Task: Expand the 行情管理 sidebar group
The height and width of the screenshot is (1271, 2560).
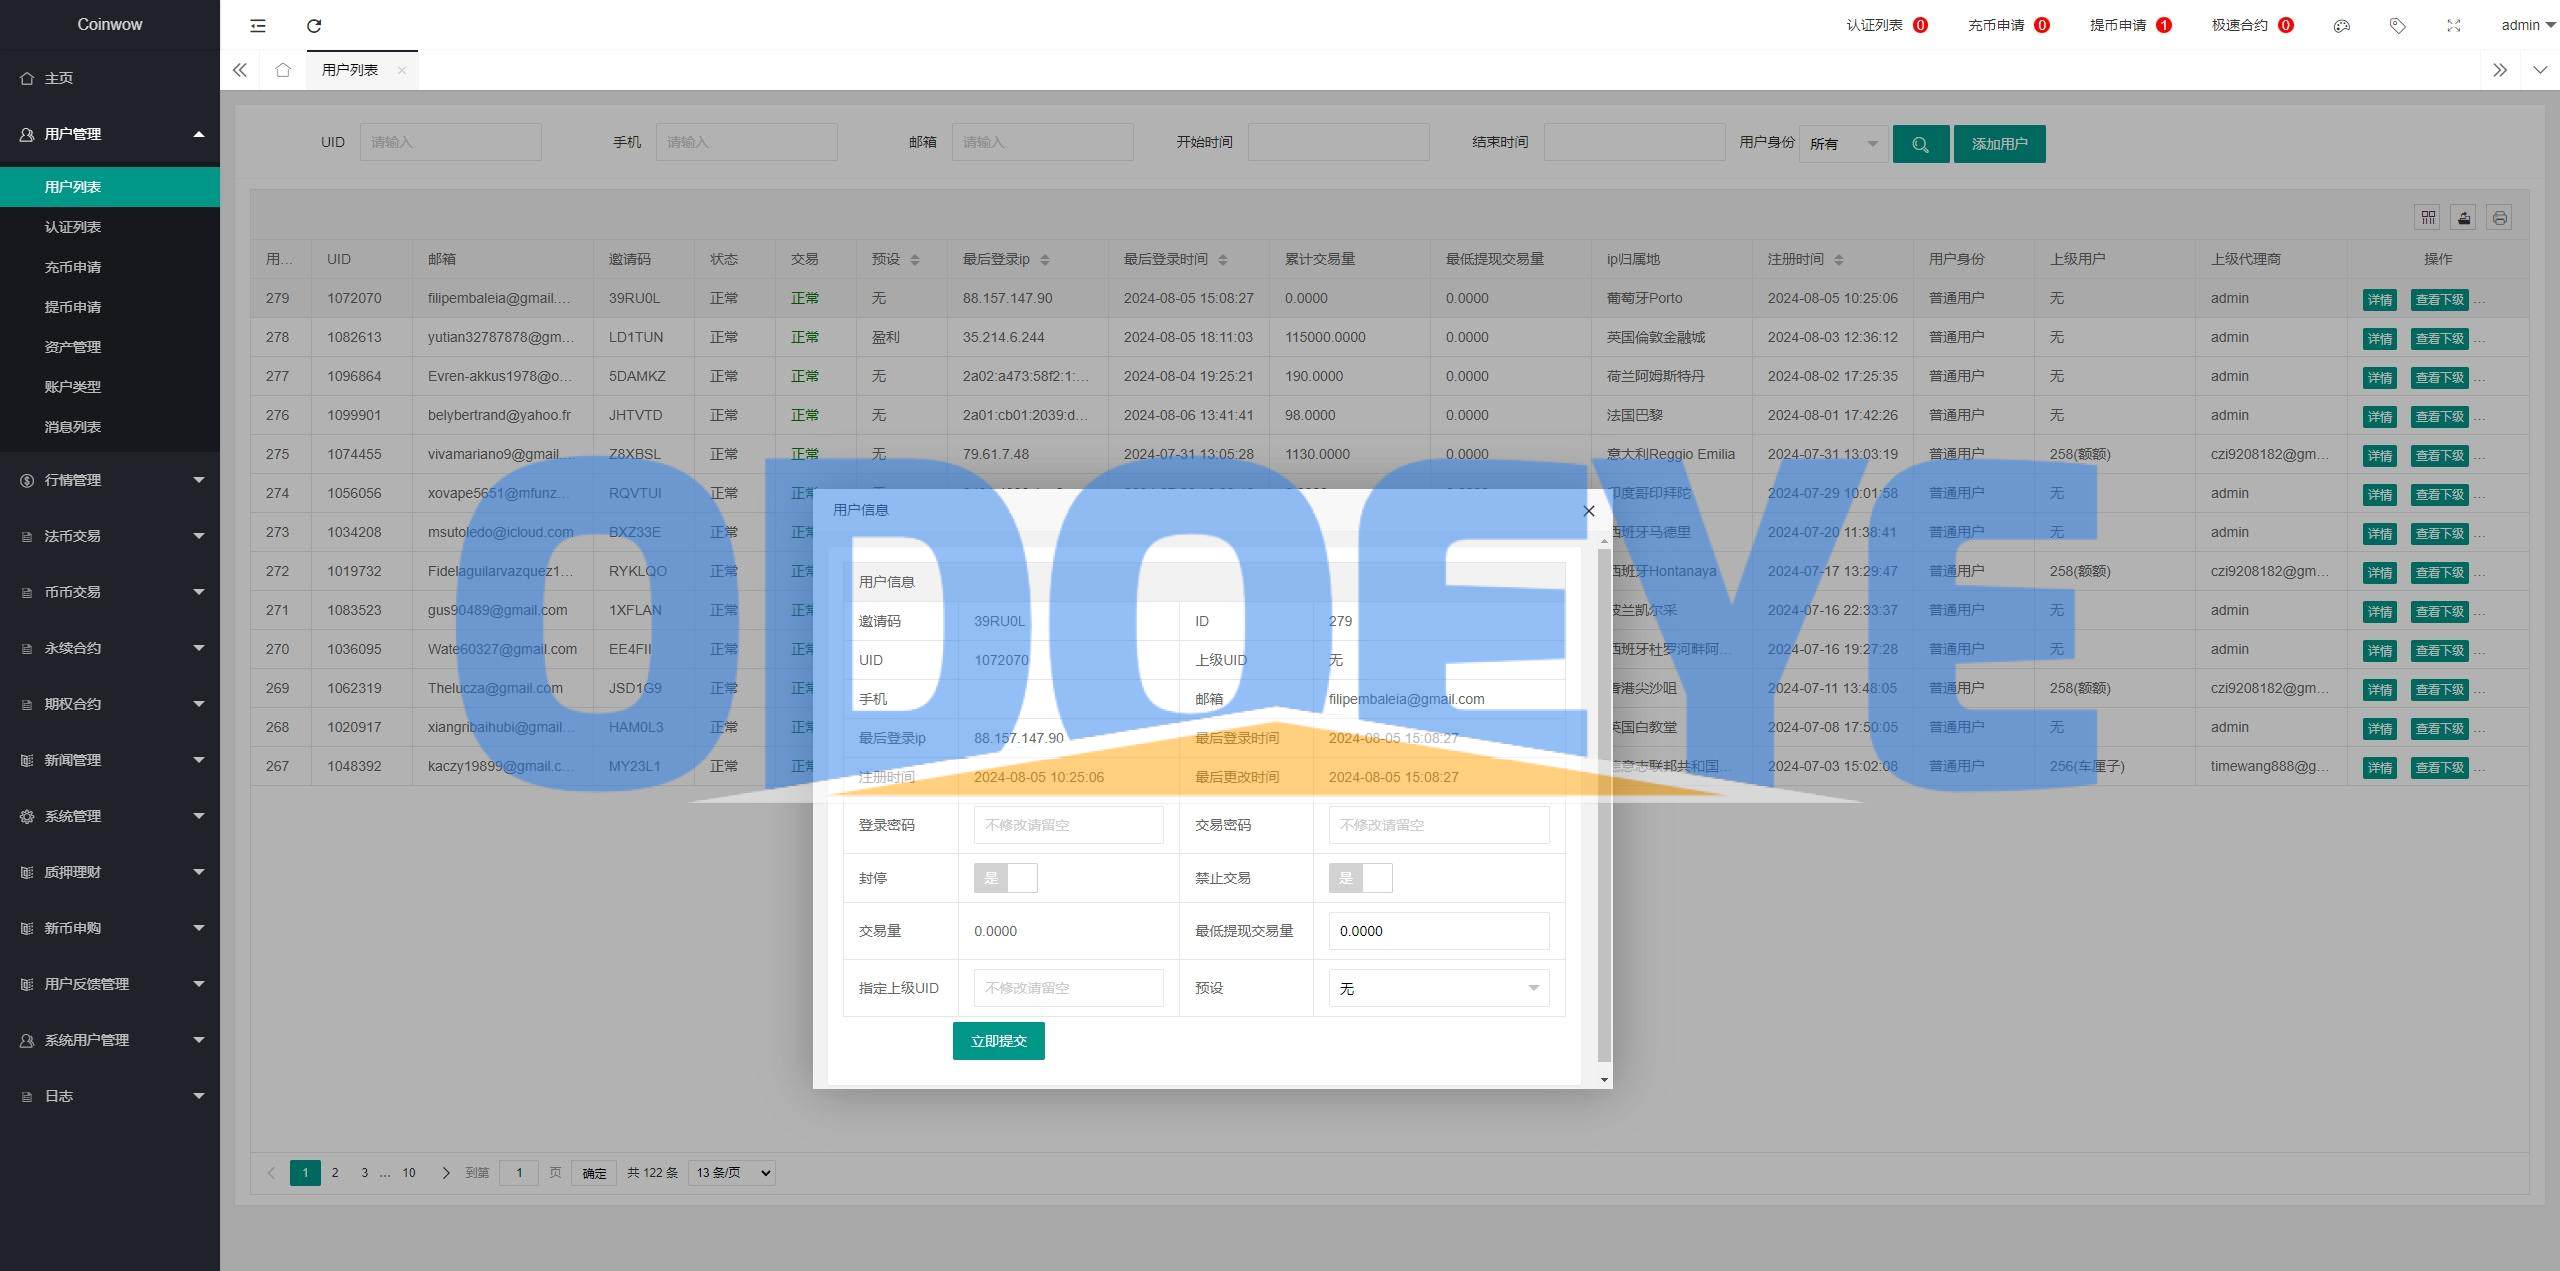Action: pos(110,480)
